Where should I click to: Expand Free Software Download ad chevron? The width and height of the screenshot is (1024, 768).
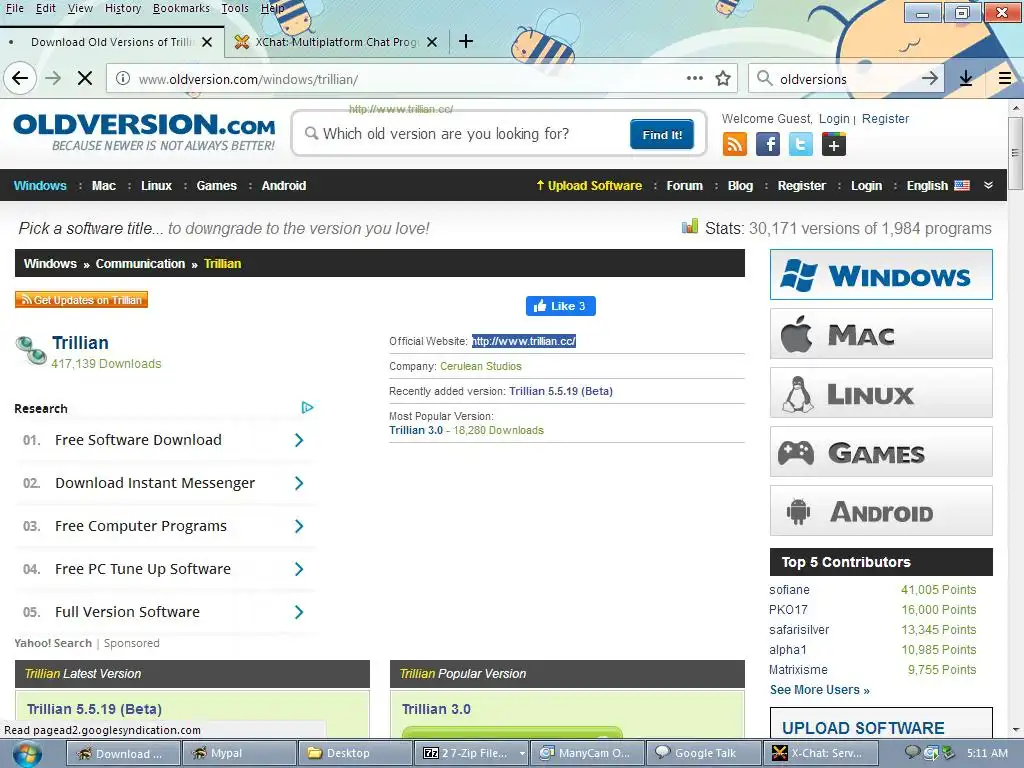point(298,440)
